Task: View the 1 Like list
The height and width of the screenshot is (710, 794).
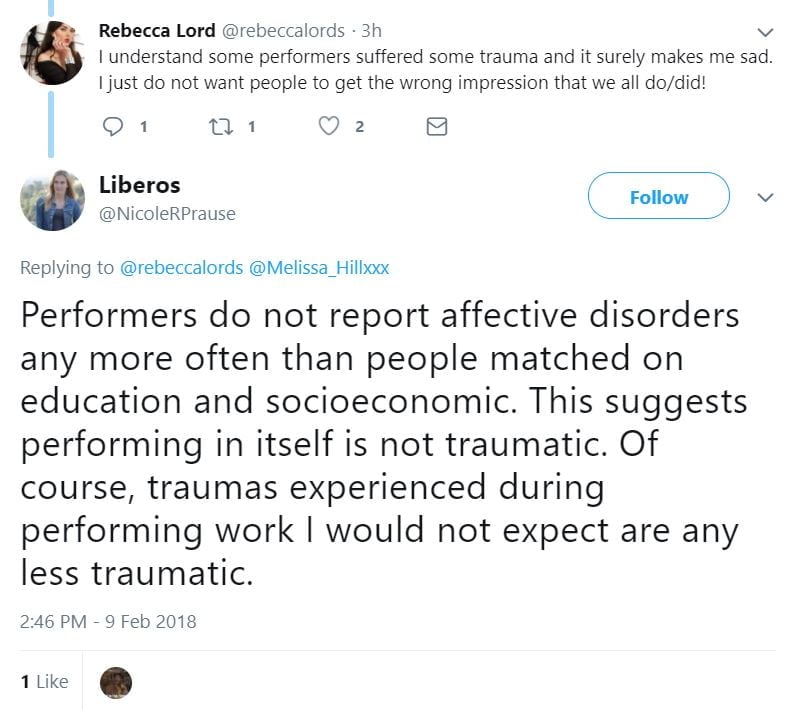Action: [45, 682]
